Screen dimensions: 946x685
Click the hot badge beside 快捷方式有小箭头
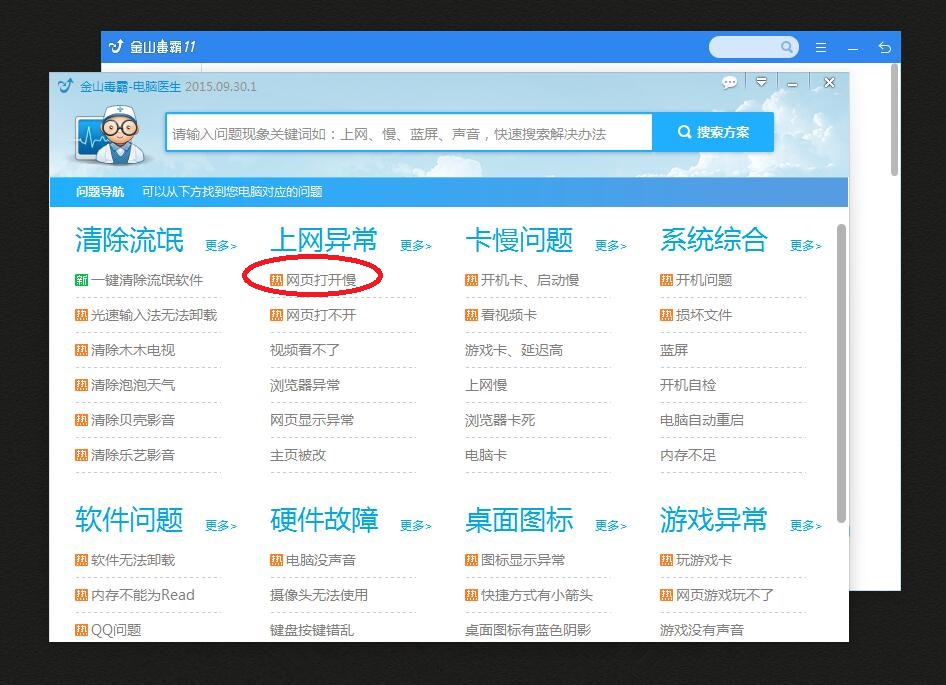(x=471, y=595)
